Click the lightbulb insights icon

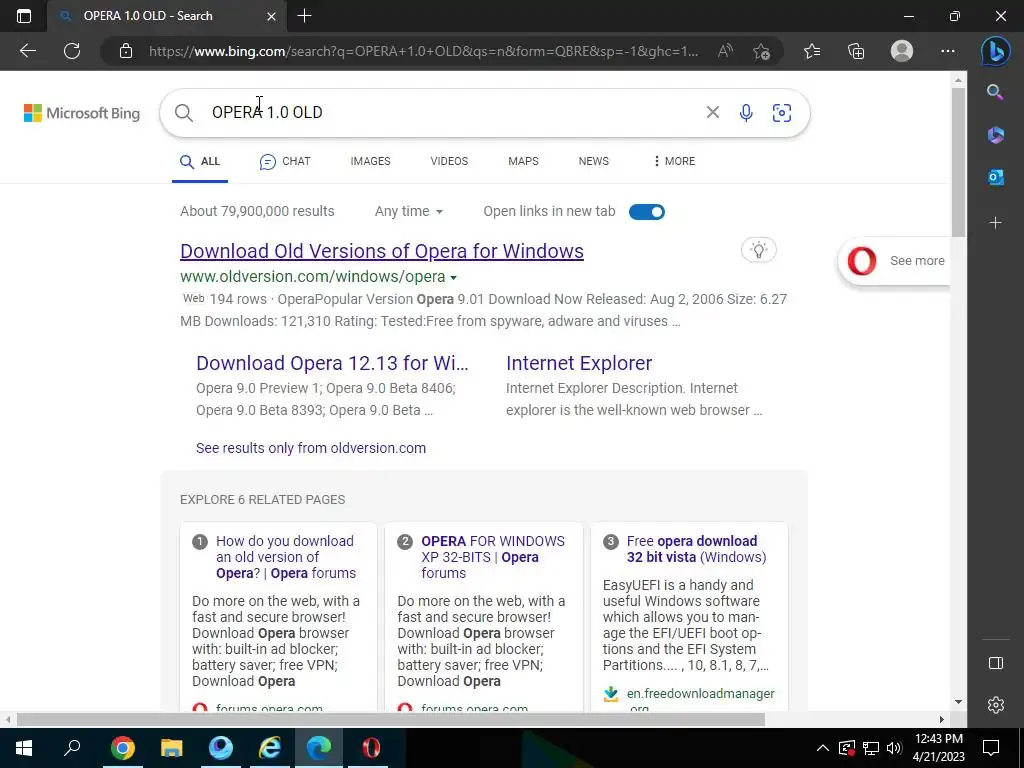click(x=758, y=249)
